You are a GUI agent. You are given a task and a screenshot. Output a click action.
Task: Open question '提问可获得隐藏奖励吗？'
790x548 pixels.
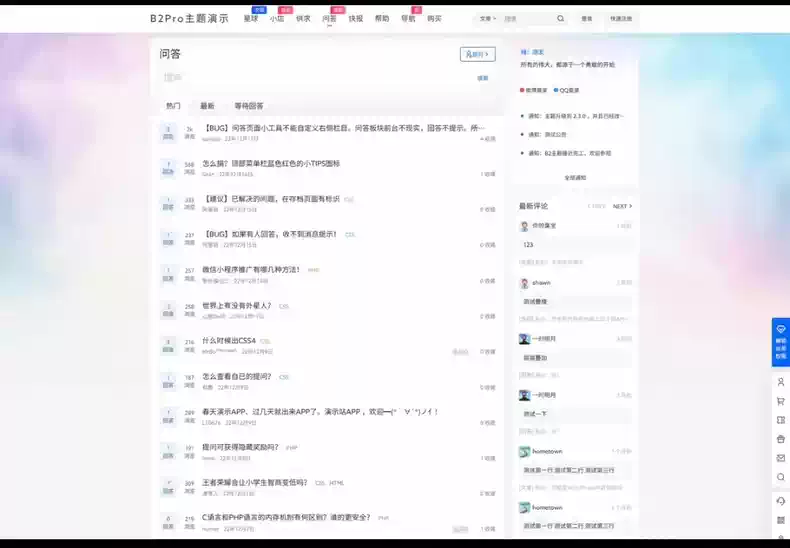click(x=240, y=447)
